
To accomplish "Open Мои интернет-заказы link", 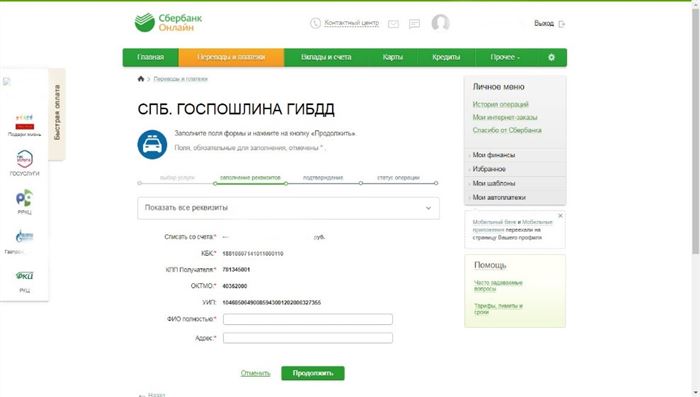I will [x=505, y=117].
